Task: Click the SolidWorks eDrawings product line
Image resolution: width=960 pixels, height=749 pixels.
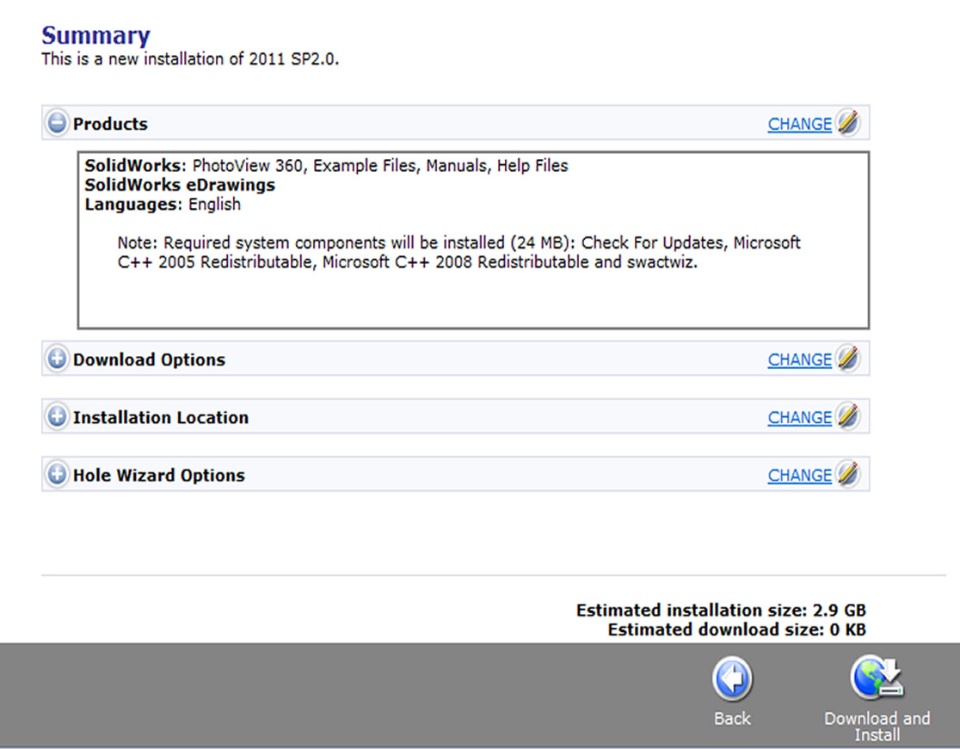Action: (180, 185)
